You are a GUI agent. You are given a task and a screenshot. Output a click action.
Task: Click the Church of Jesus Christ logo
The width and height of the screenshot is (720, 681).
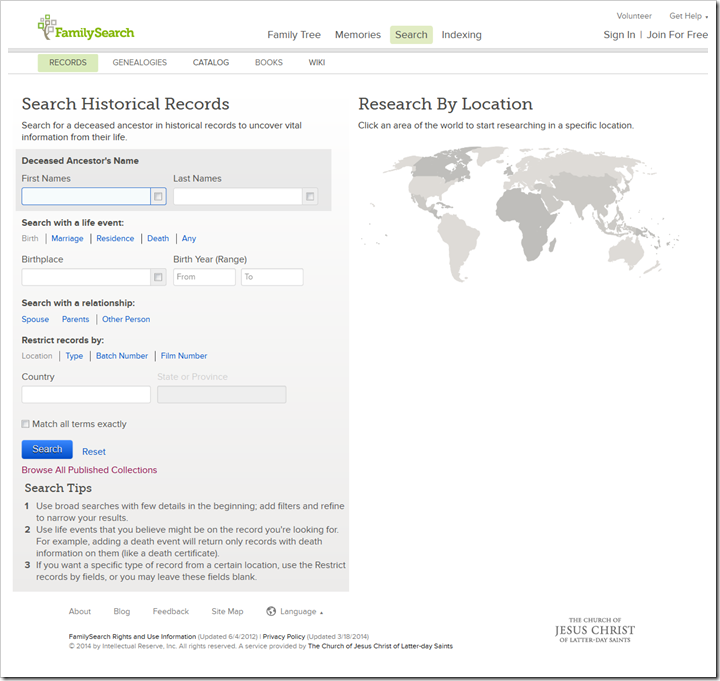click(x=595, y=630)
